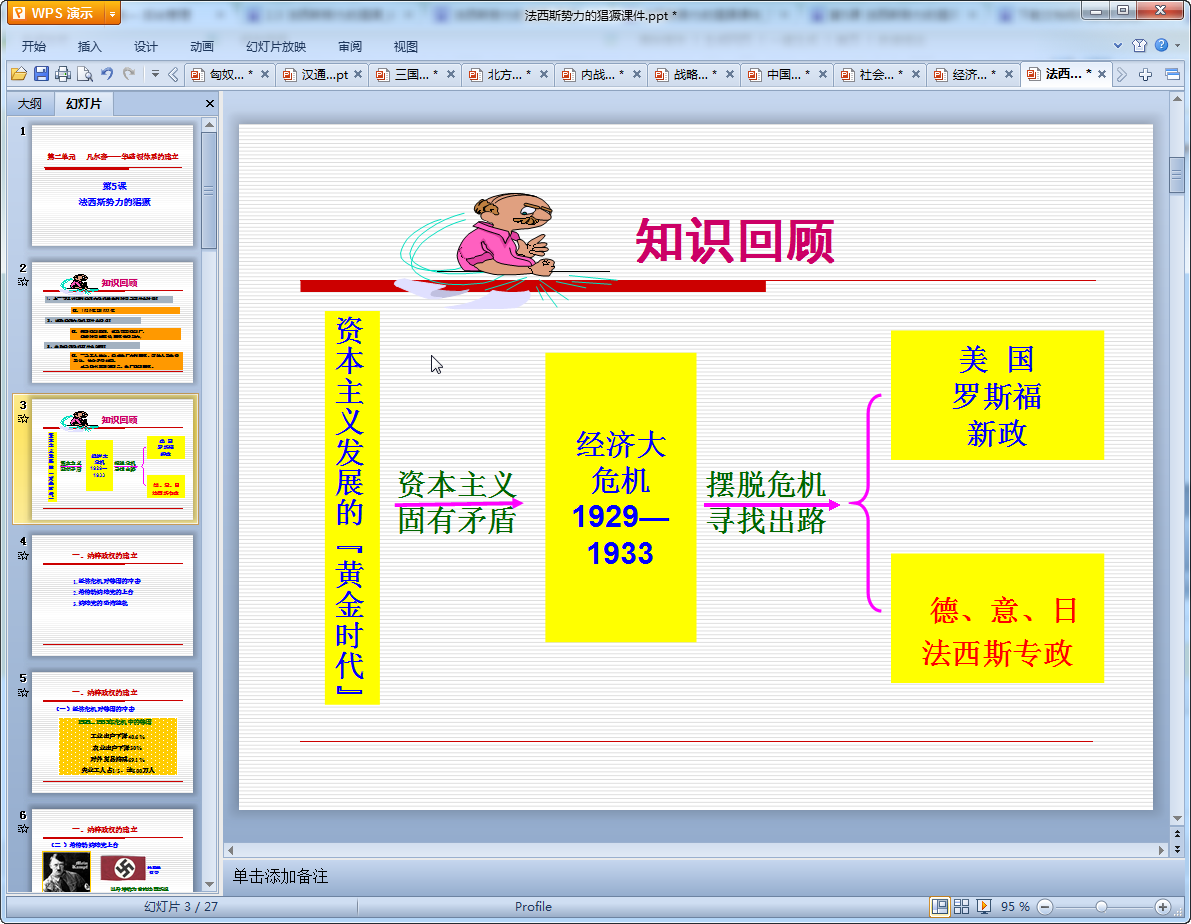Viewport: 1191px width, 924px height.
Task: Switch to 幻灯片 thumbnails pane tab
Action: point(84,103)
